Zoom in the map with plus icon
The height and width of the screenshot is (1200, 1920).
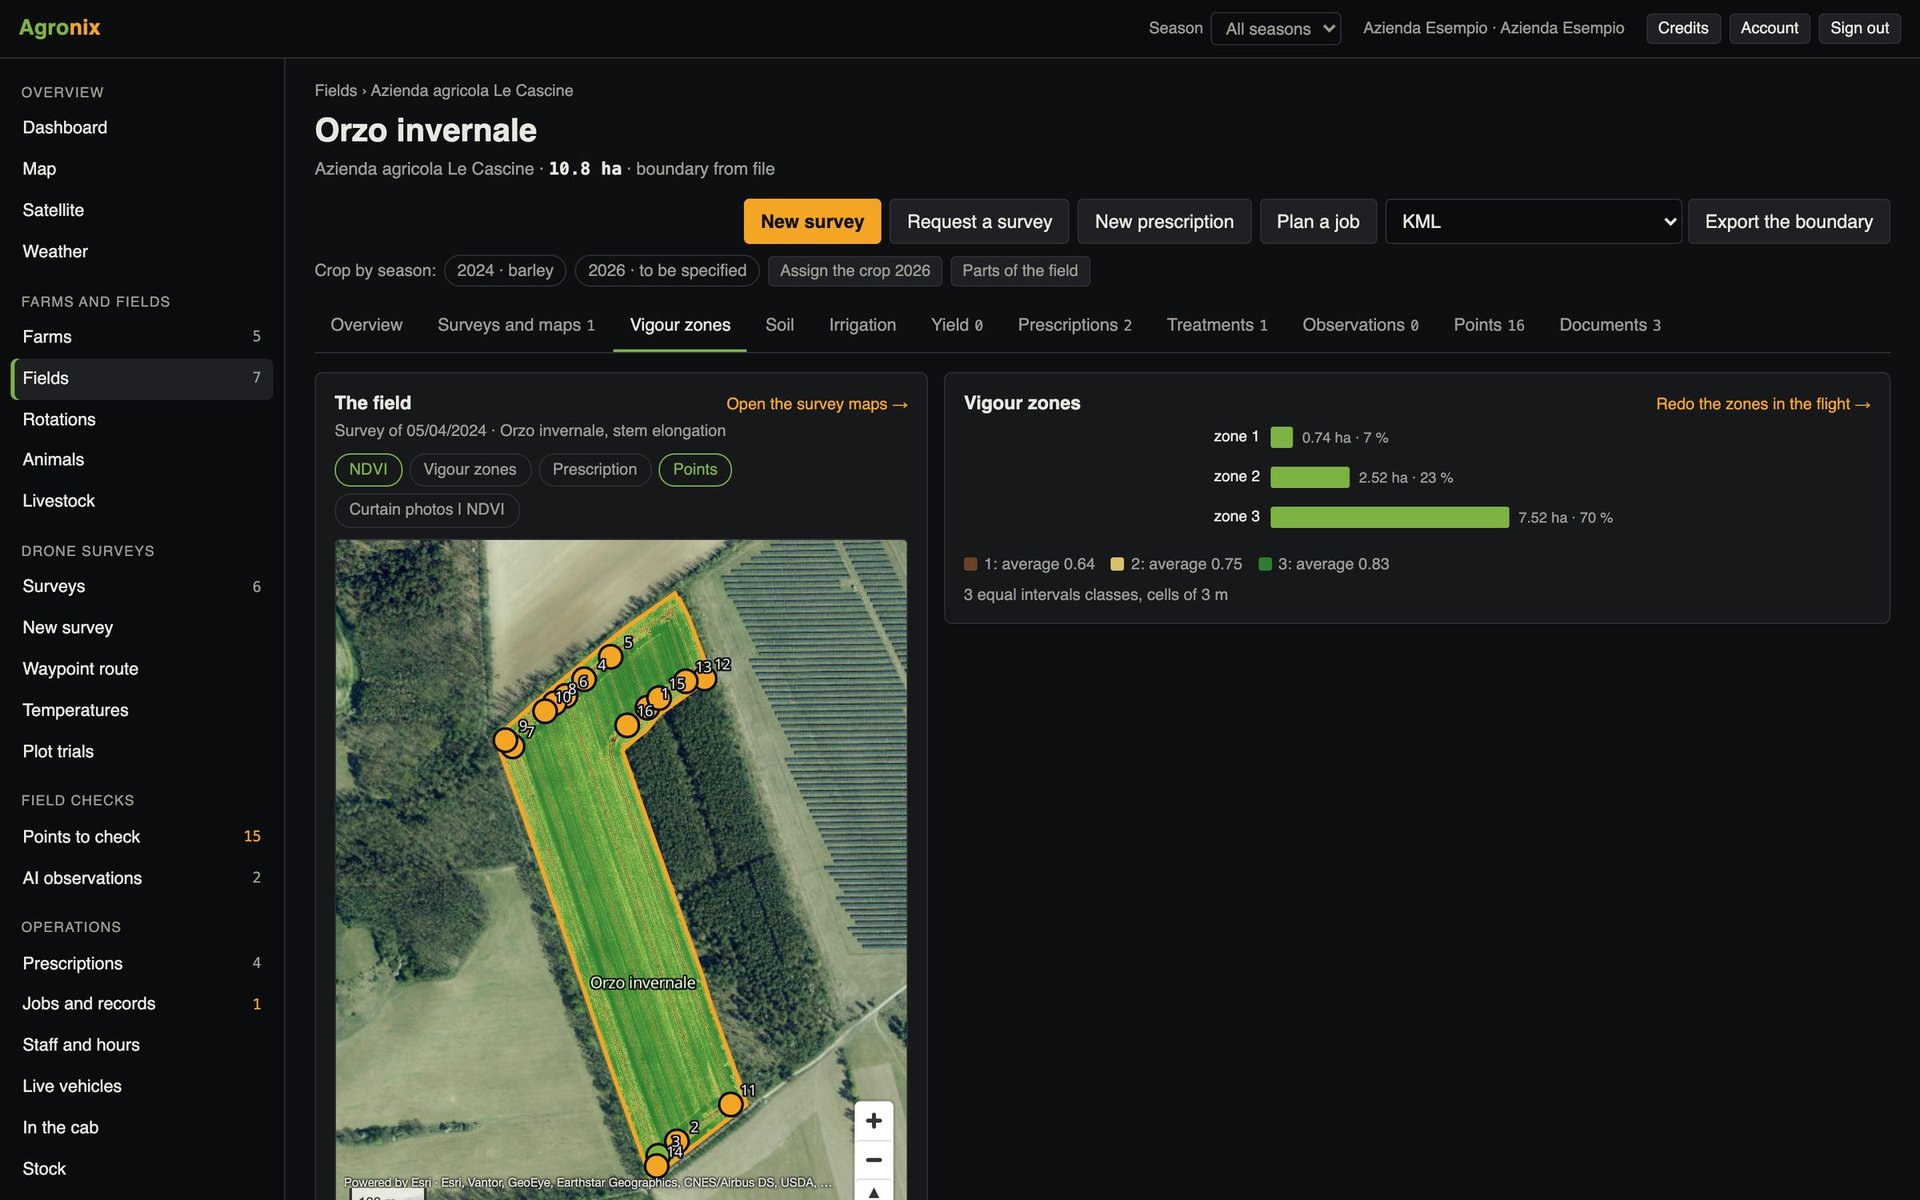pos(873,1121)
